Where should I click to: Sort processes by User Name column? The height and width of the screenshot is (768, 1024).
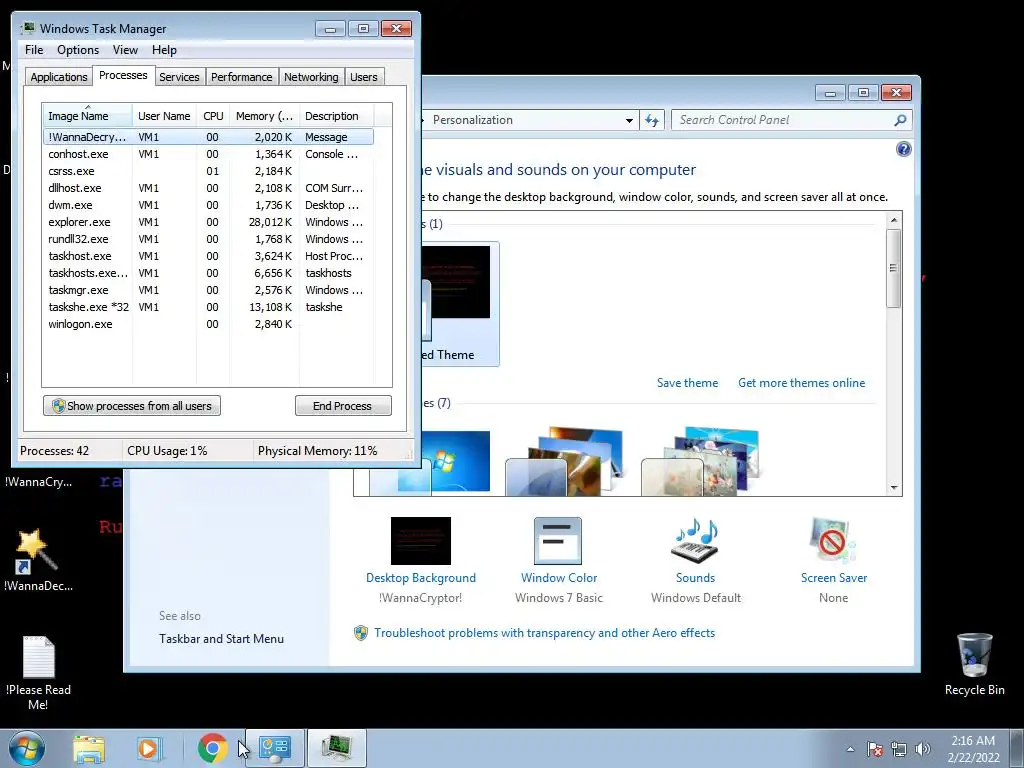[x=164, y=116]
